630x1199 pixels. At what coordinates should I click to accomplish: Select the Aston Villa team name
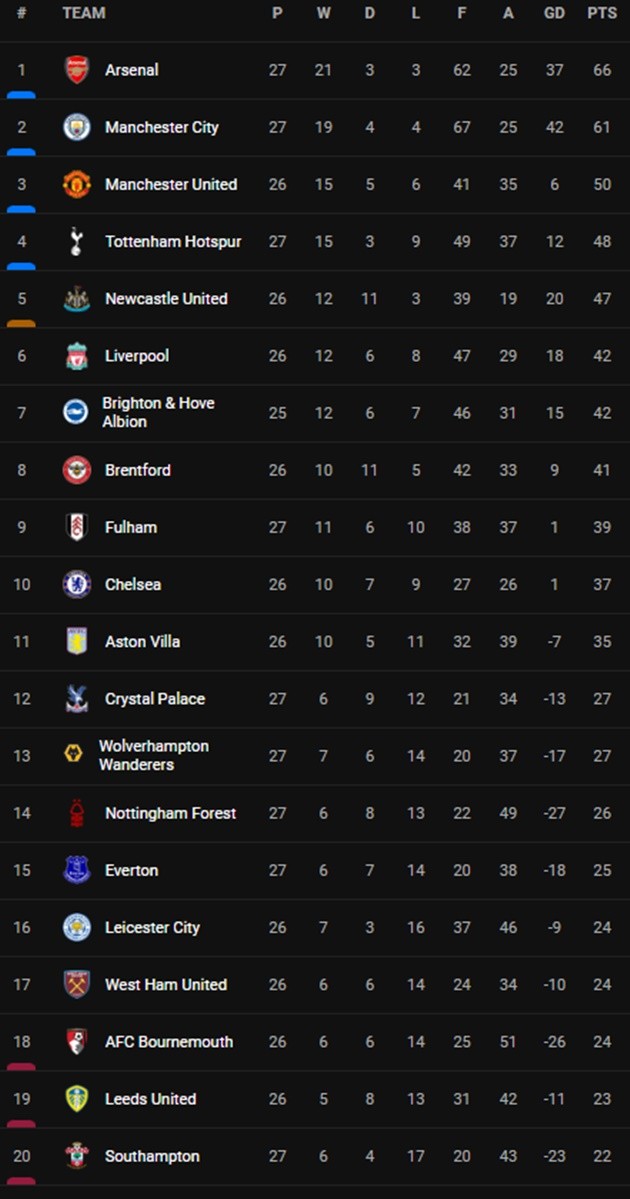pyautogui.click(x=142, y=641)
